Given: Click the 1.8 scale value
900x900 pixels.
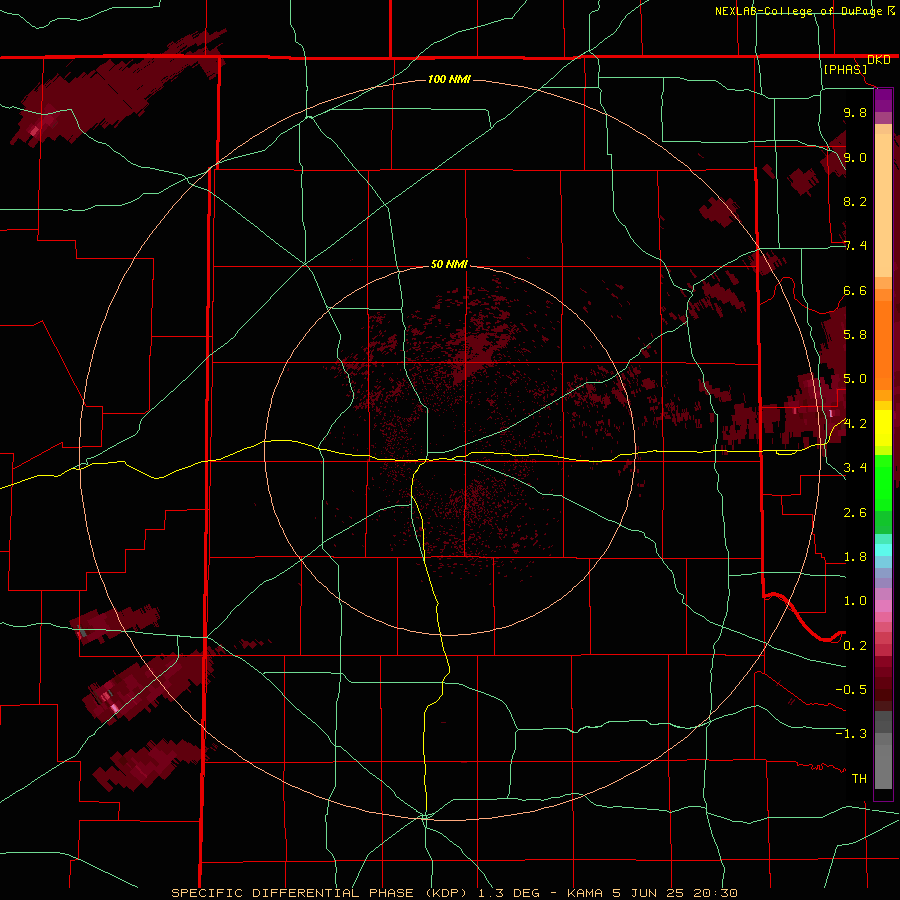Looking at the screenshot, I should coord(855,557).
